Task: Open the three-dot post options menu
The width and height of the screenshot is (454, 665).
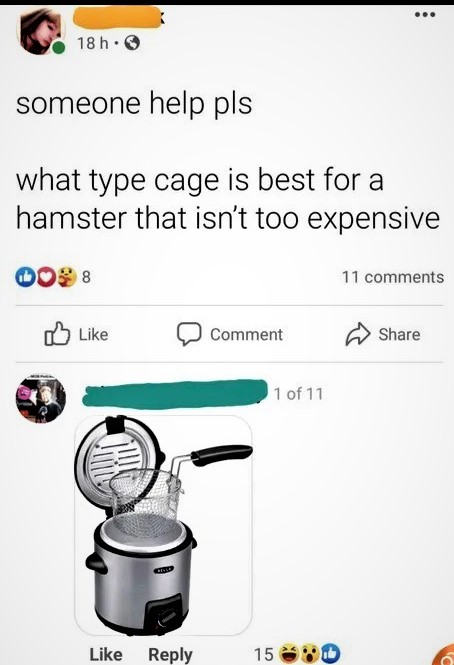Action: point(425,15)
